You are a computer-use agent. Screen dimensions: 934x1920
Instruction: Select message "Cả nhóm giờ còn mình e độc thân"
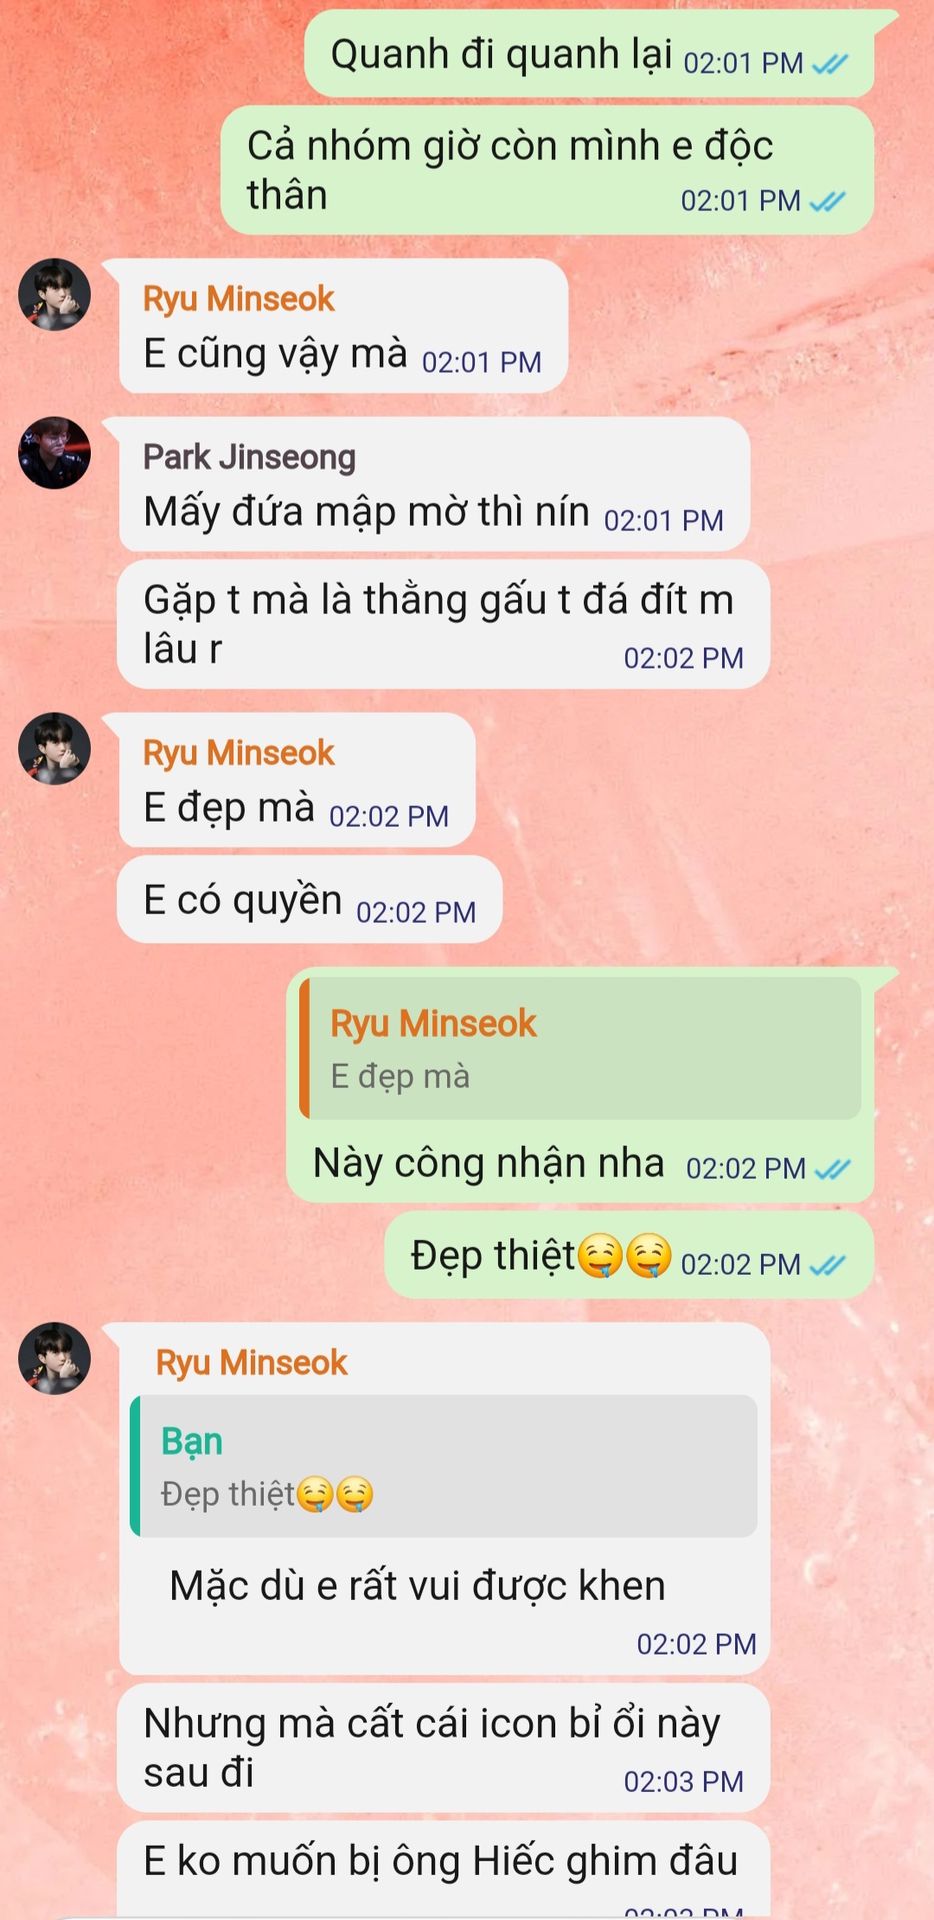click(x=547, y=170)
